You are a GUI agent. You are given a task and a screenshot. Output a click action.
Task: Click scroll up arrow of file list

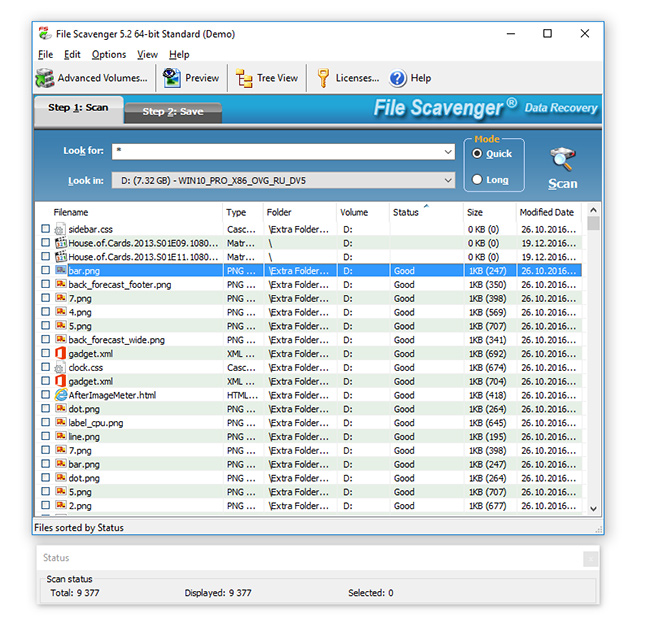[593, 210]
